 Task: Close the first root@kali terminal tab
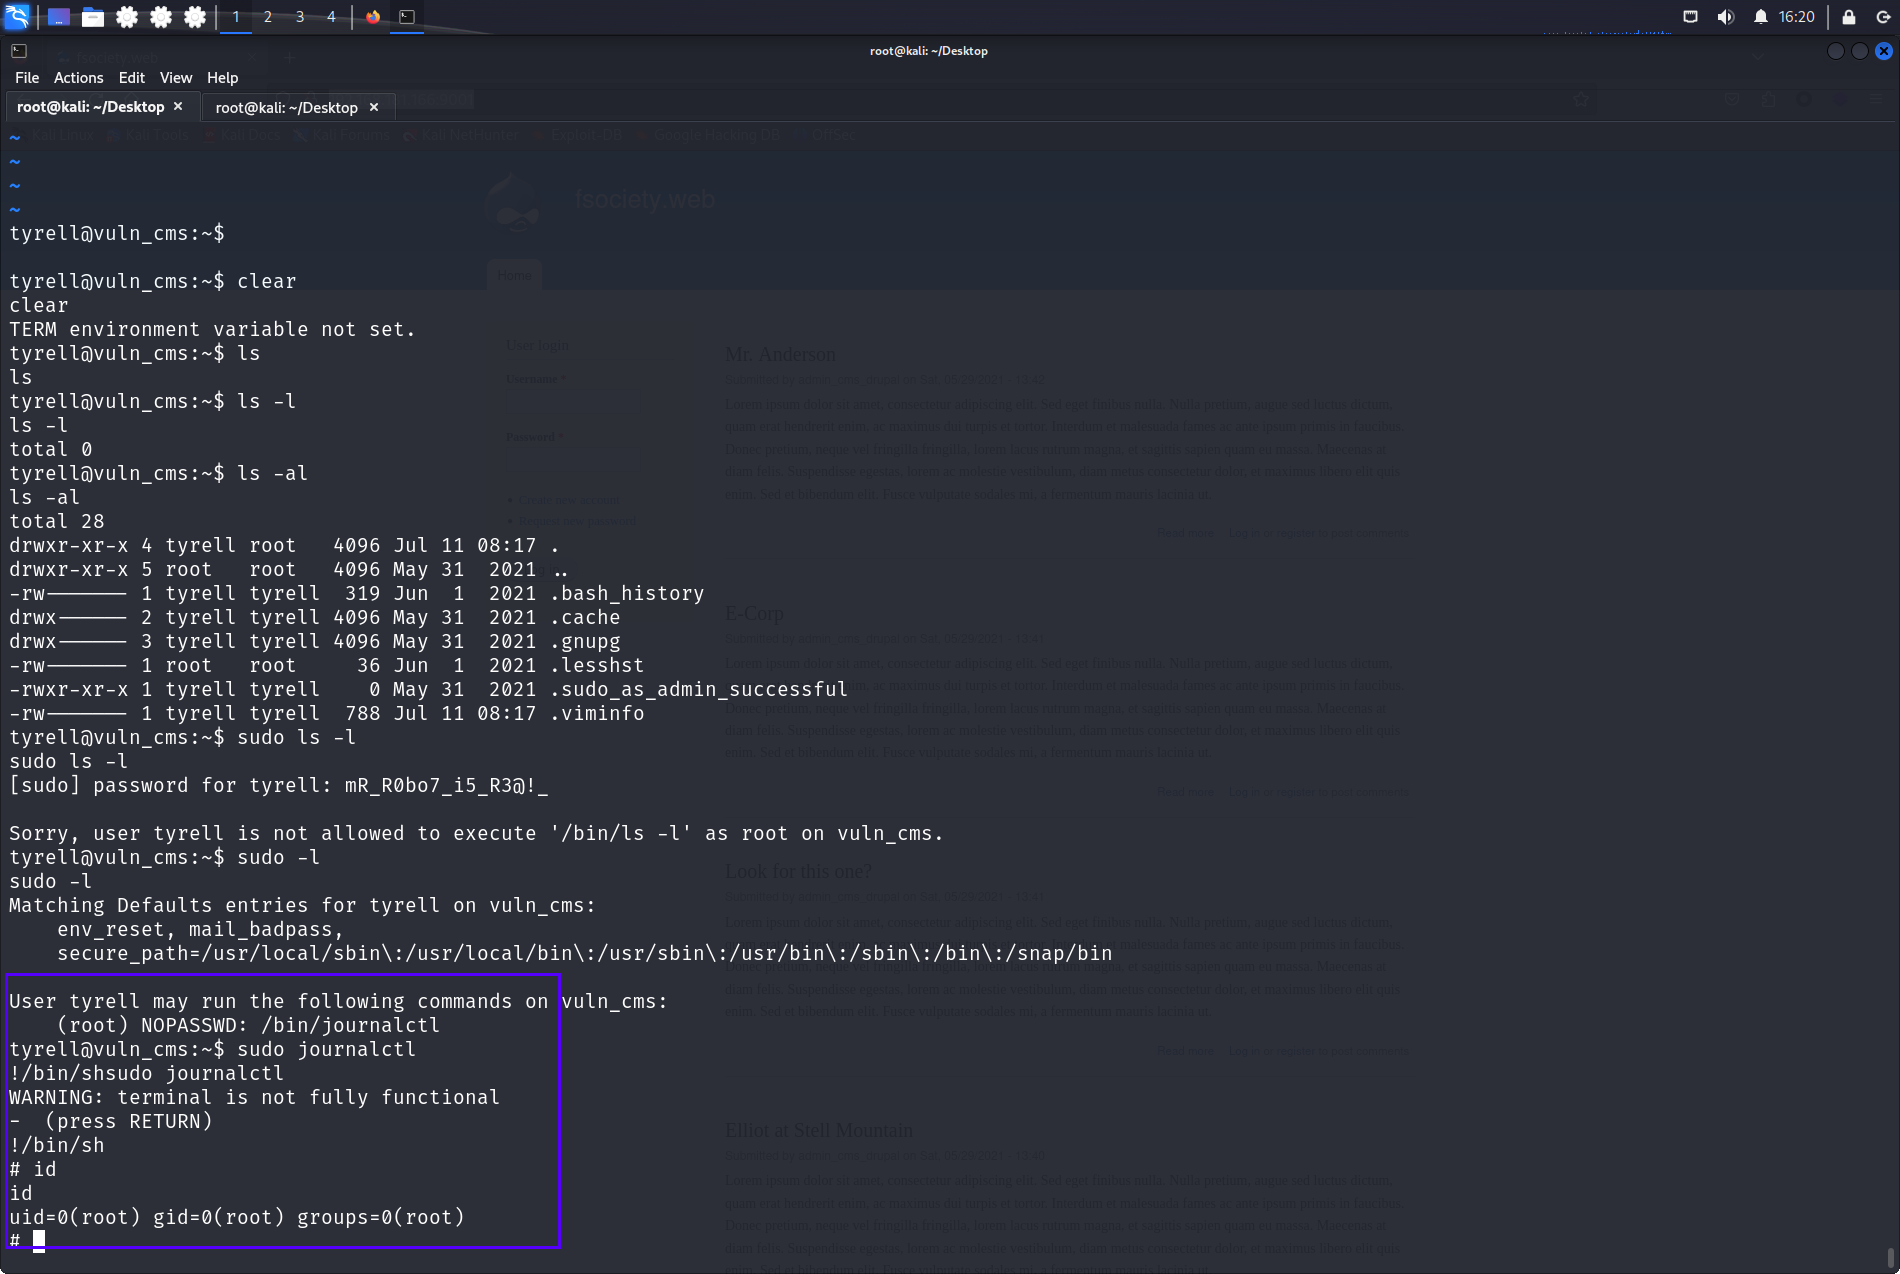tap(178, 106)
